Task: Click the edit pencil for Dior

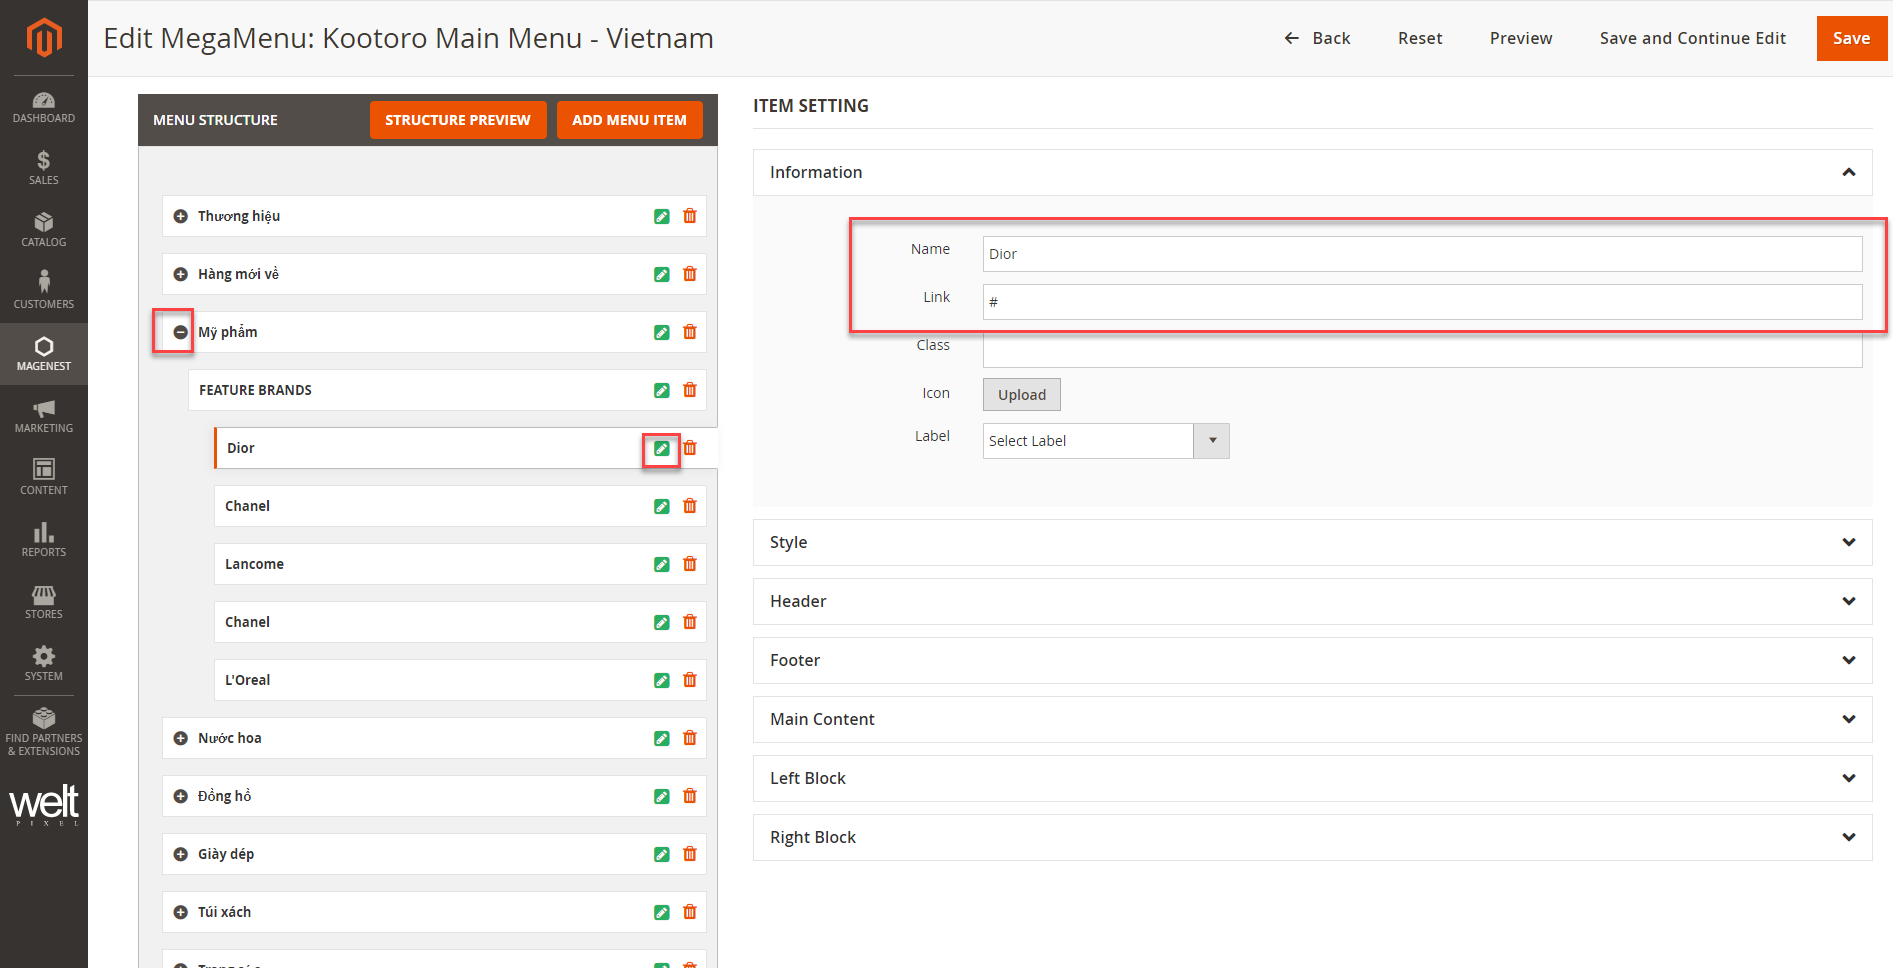Action: [x=662, y=448]
